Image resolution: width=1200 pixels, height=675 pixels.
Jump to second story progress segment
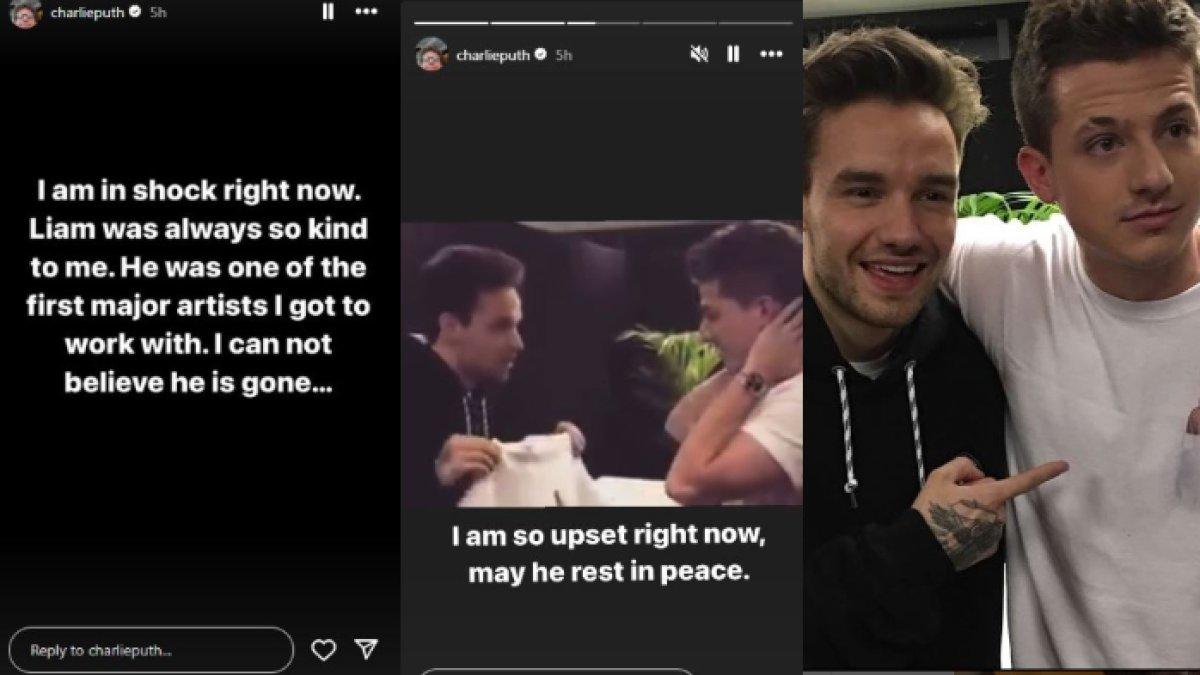point(528,22)
